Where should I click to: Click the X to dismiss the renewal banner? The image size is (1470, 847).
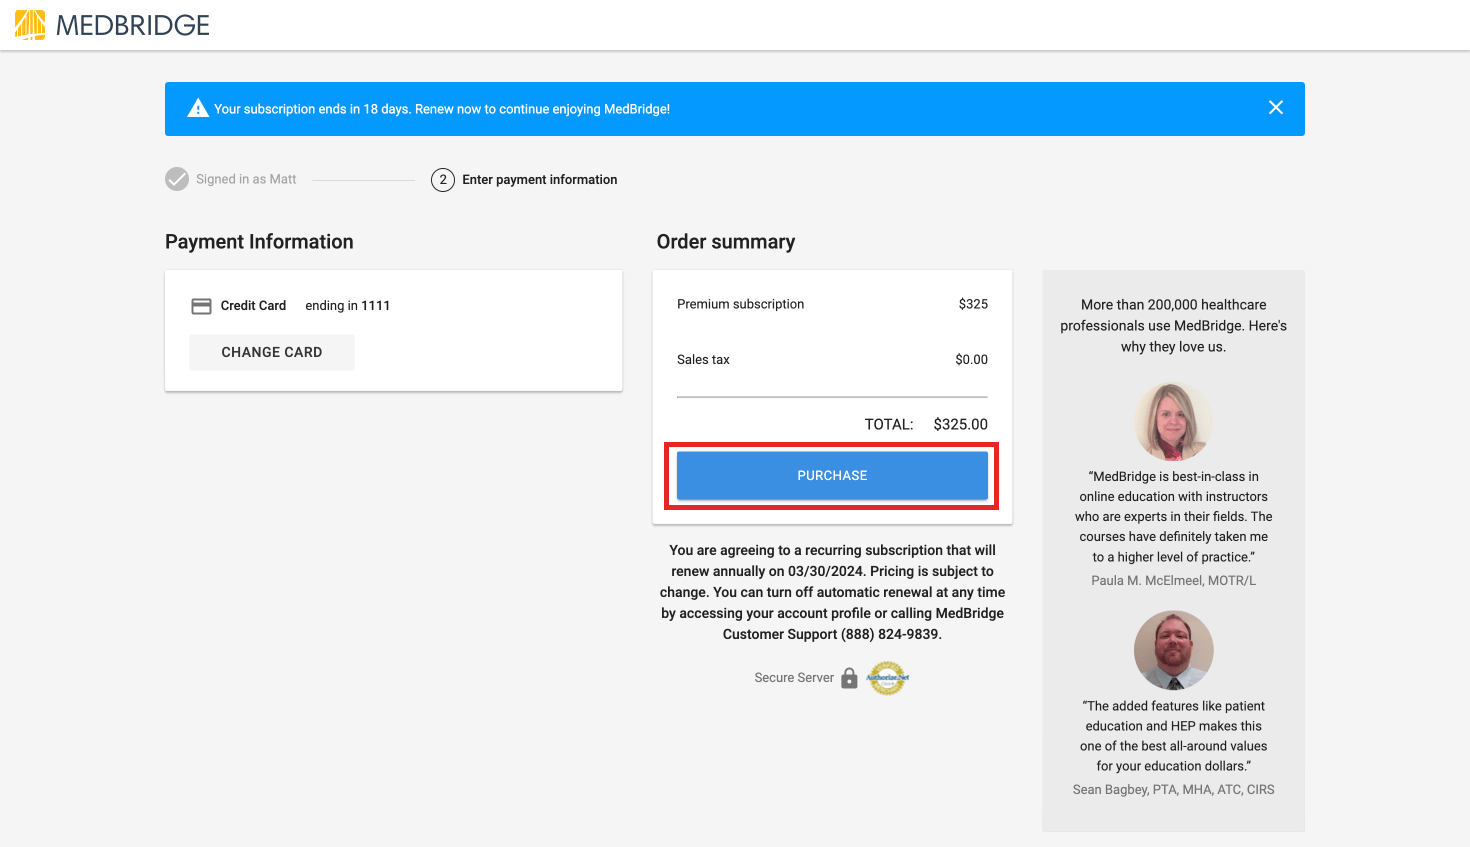click(x=1275, y=107)
